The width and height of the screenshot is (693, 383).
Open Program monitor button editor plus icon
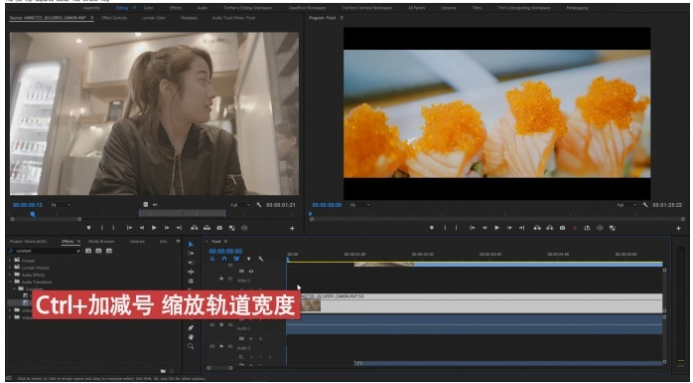(678, 228)
